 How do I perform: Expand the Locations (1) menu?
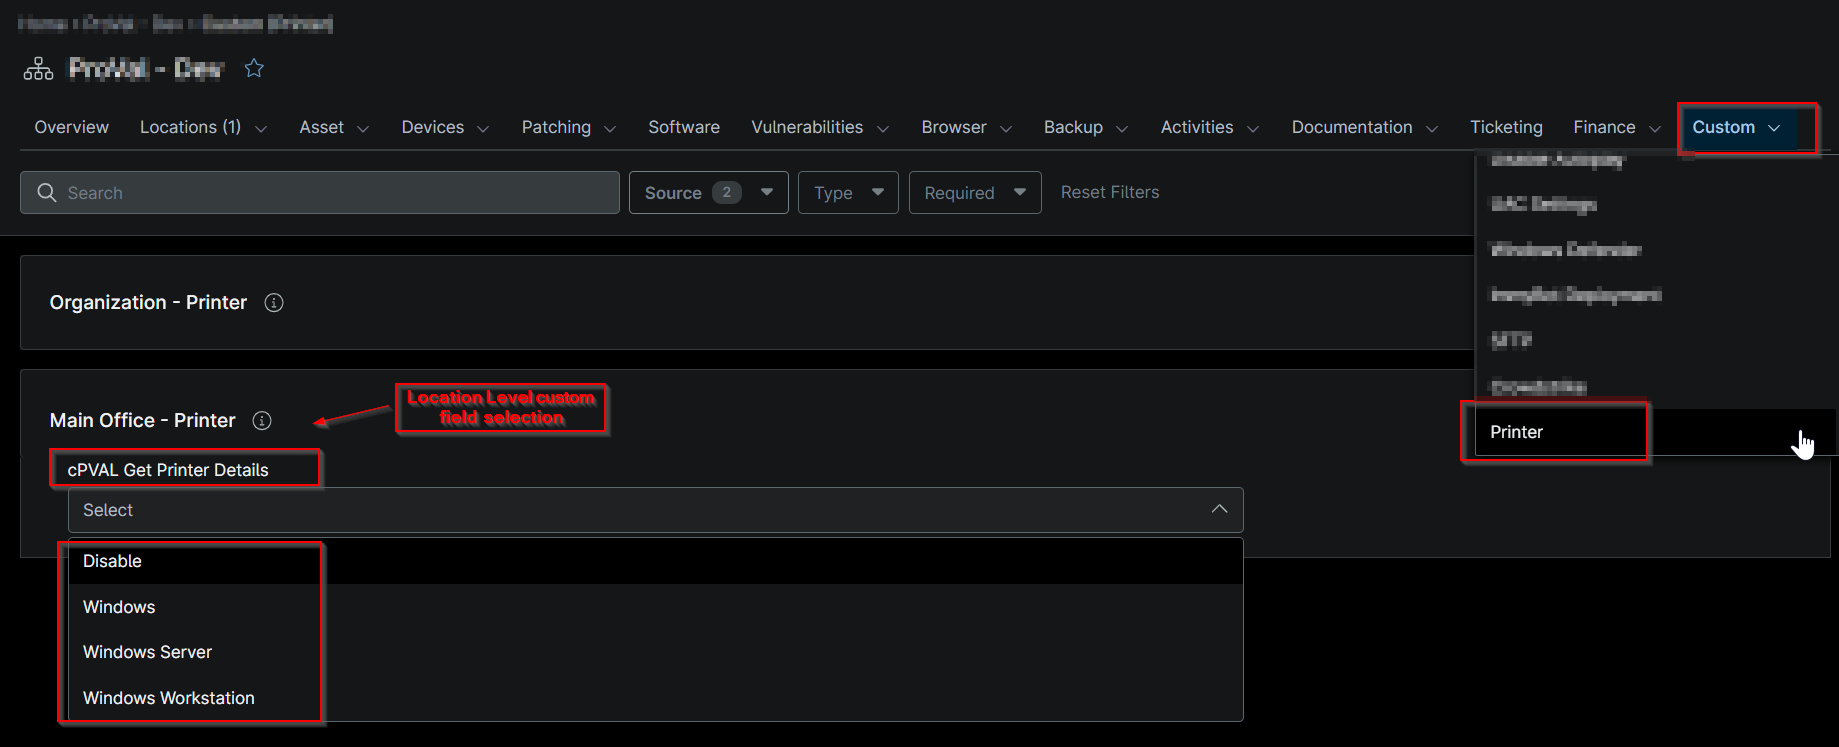tap(203, 127)
